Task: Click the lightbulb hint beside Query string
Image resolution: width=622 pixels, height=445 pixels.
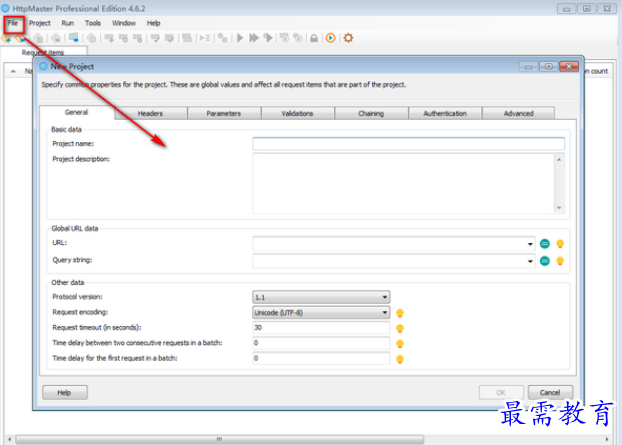Action: [560, 261]
